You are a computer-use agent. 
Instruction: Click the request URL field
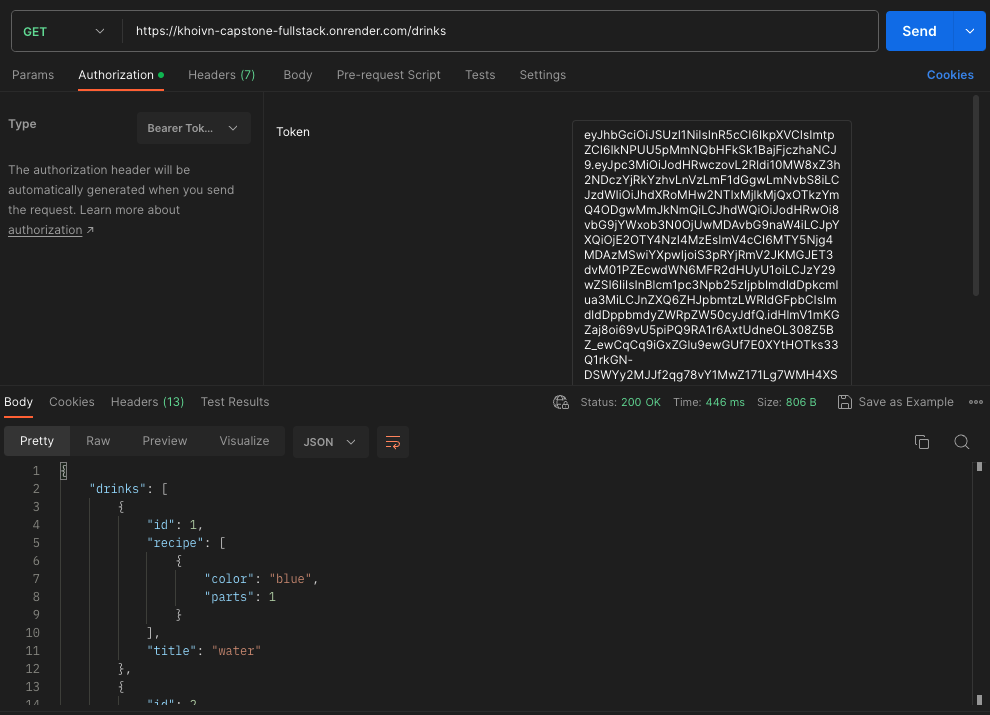499,31
